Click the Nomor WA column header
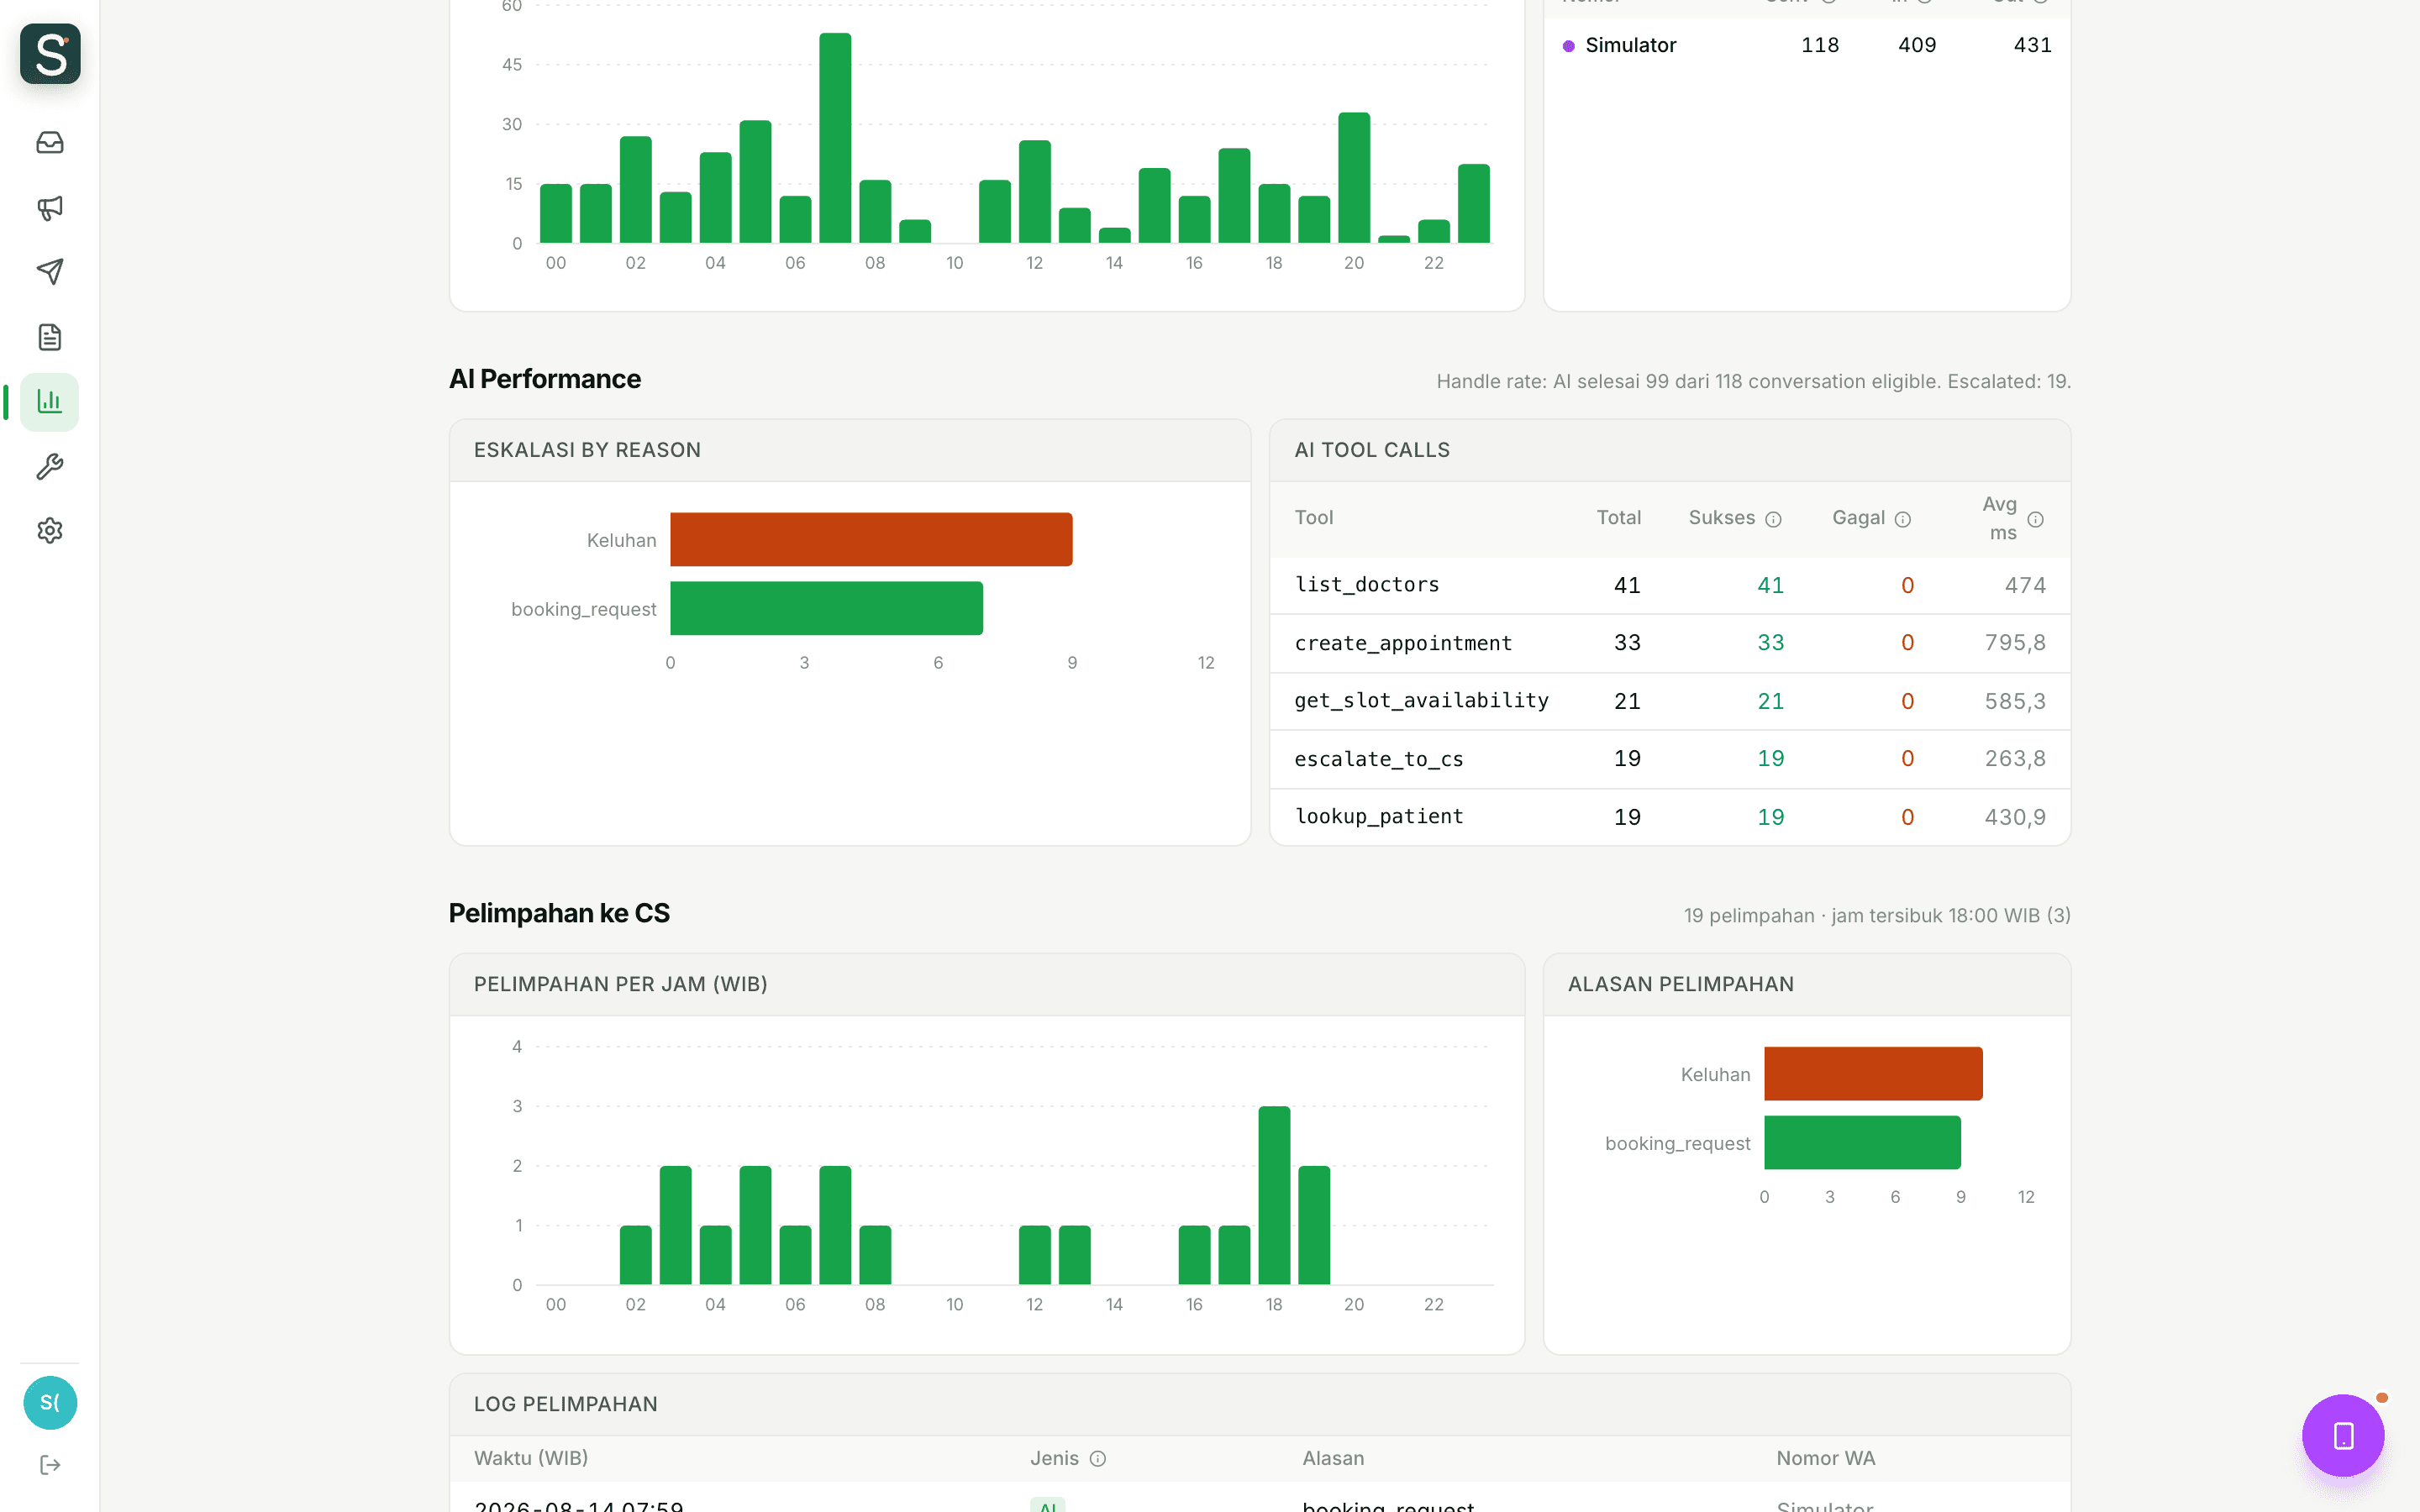Screen dimensions: 2420x1512 click(1825, 1458)
